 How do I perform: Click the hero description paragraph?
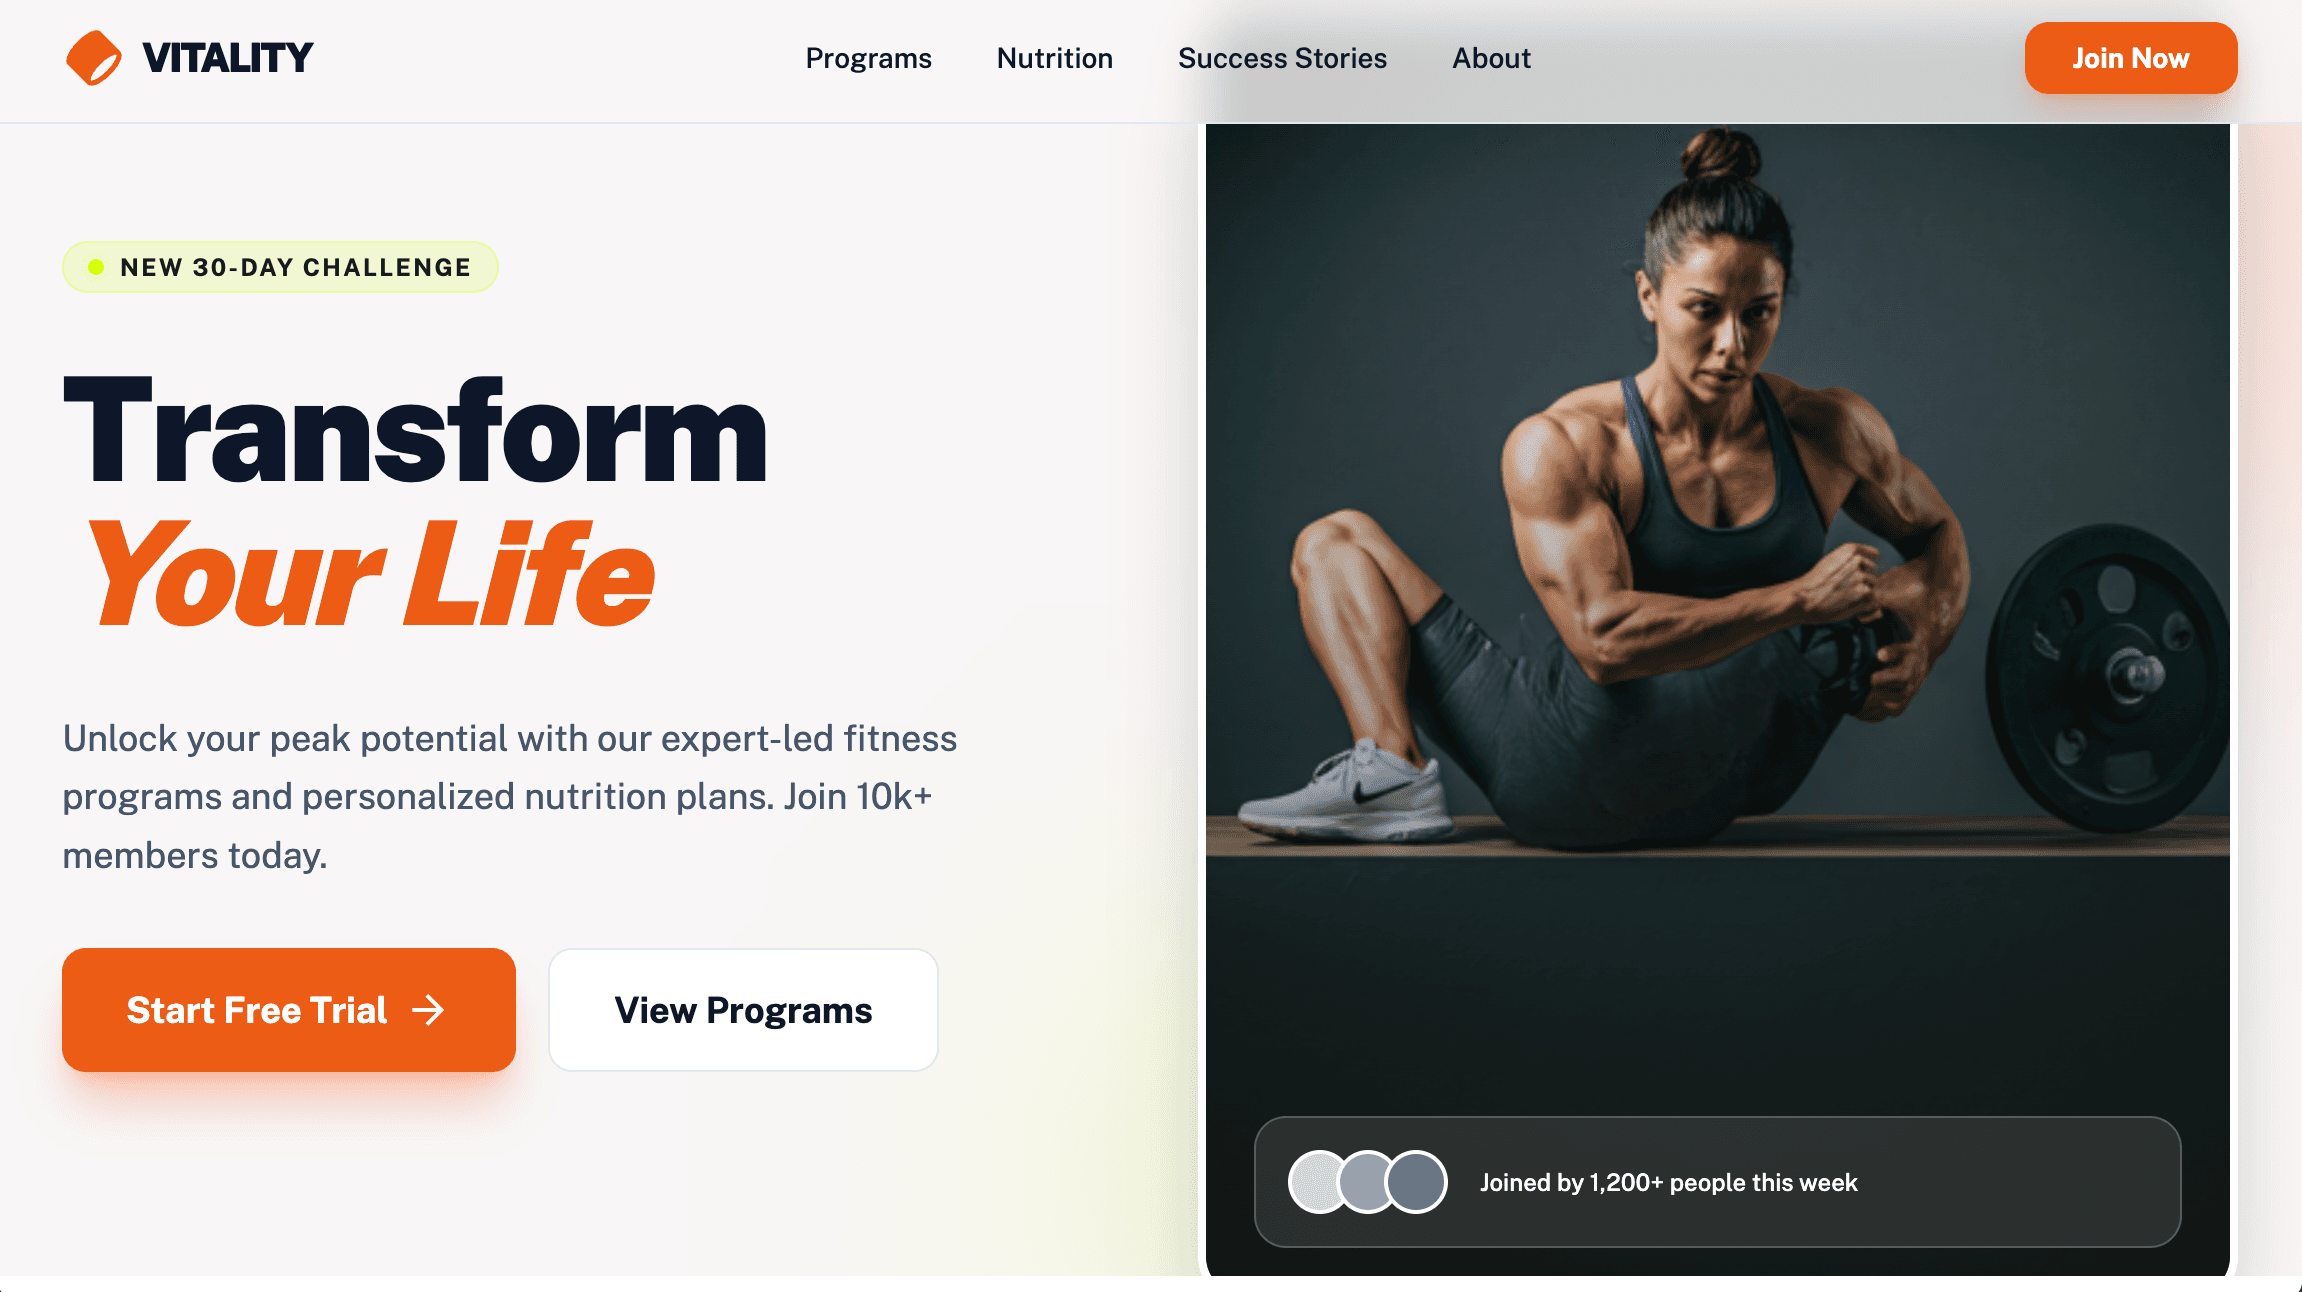[x=510, y=797]
